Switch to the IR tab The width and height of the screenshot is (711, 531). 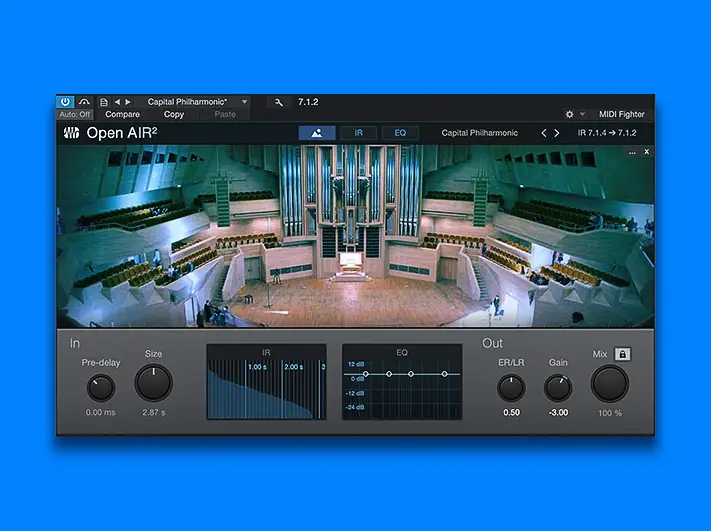358,133
